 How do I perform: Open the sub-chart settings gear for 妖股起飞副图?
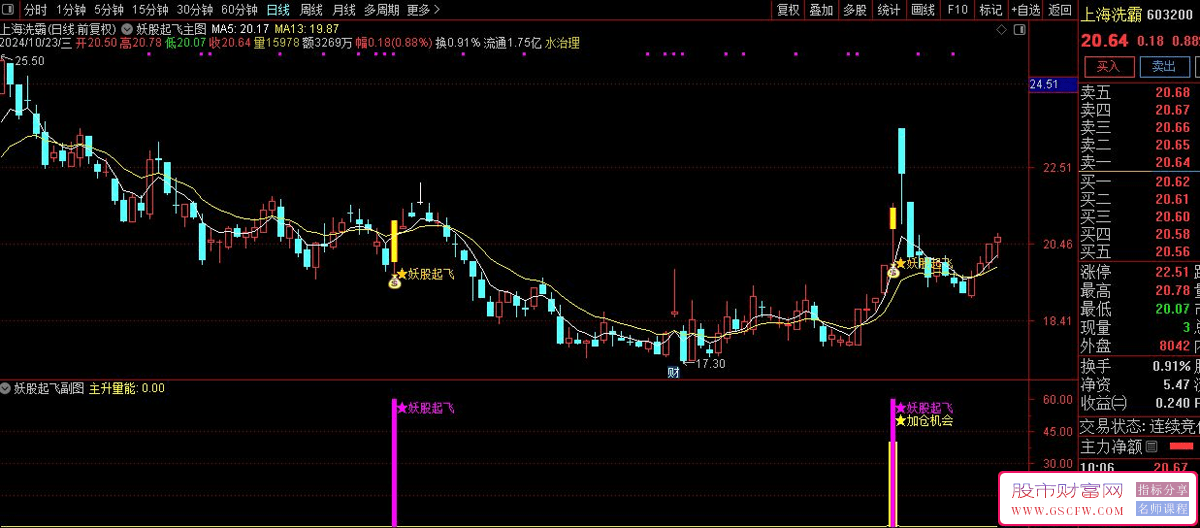point(6,388)
